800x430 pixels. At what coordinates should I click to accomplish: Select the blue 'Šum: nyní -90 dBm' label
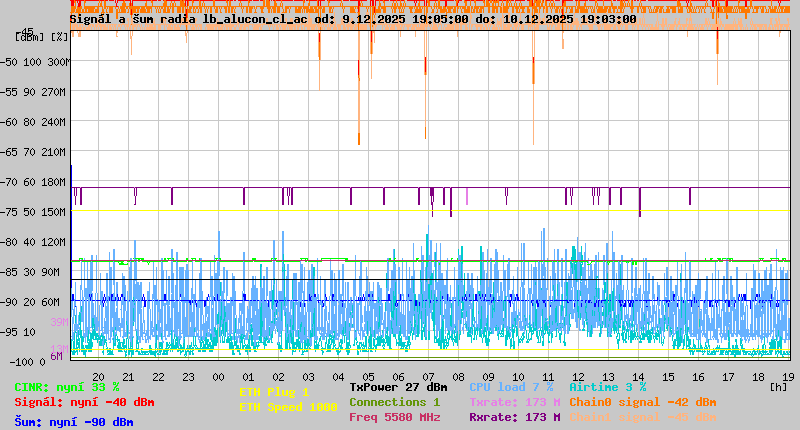coord(74,421)
